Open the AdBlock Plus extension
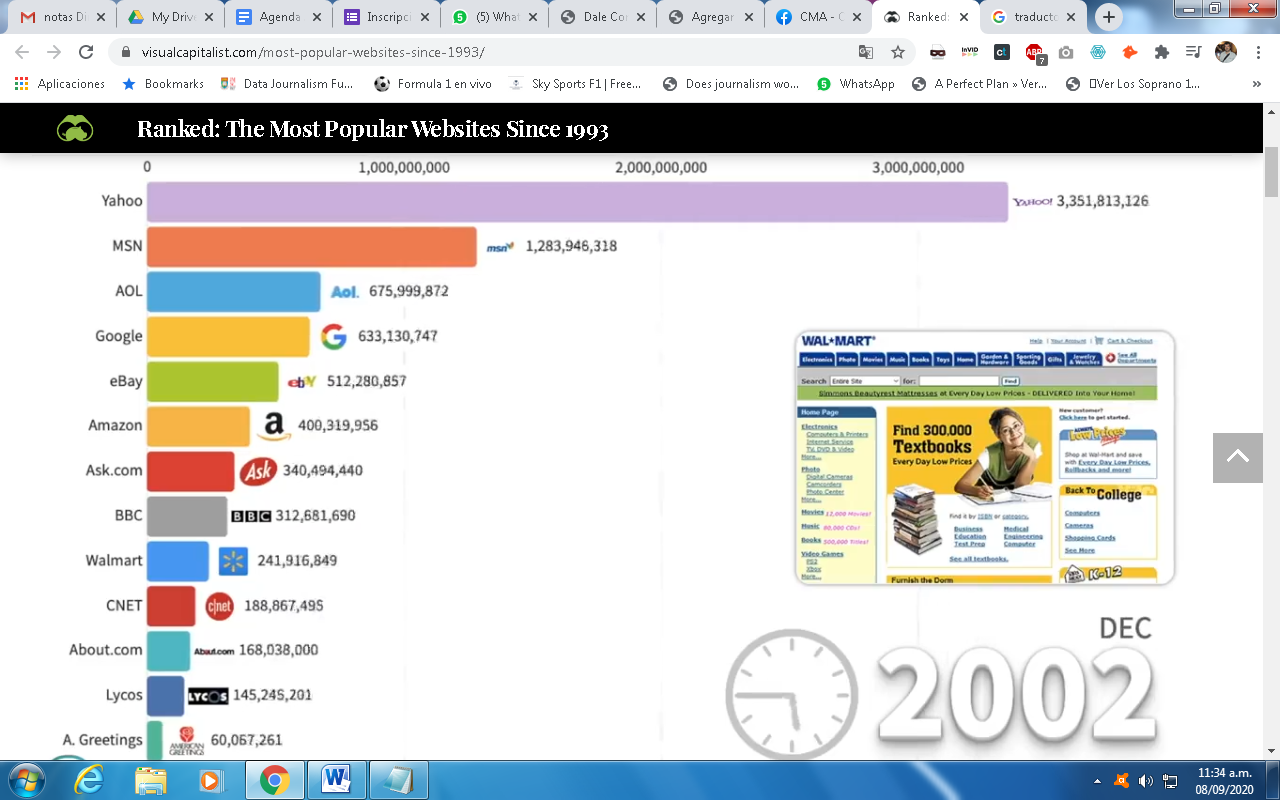1280x800 pixels. pos(1034,53)
